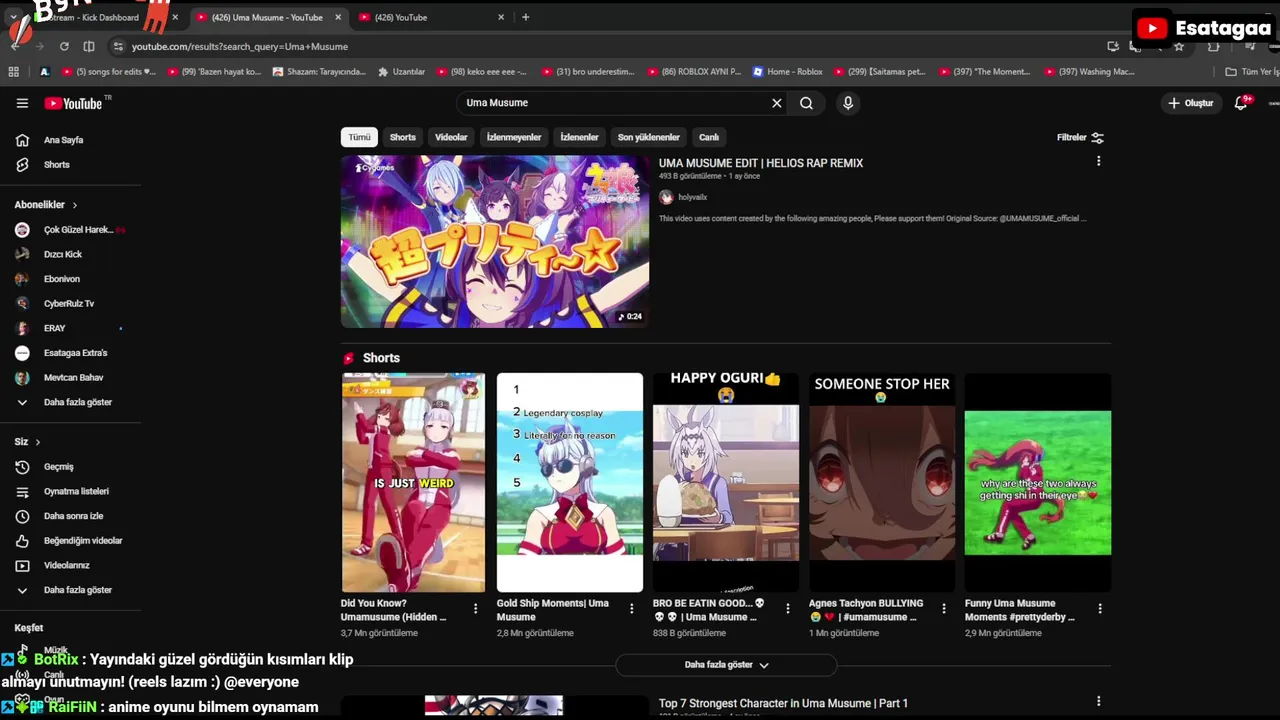Open options menu for Funny Uma Musume Moments short
This screenshot has height=720, width=1280.
(x=1100, y=608)
